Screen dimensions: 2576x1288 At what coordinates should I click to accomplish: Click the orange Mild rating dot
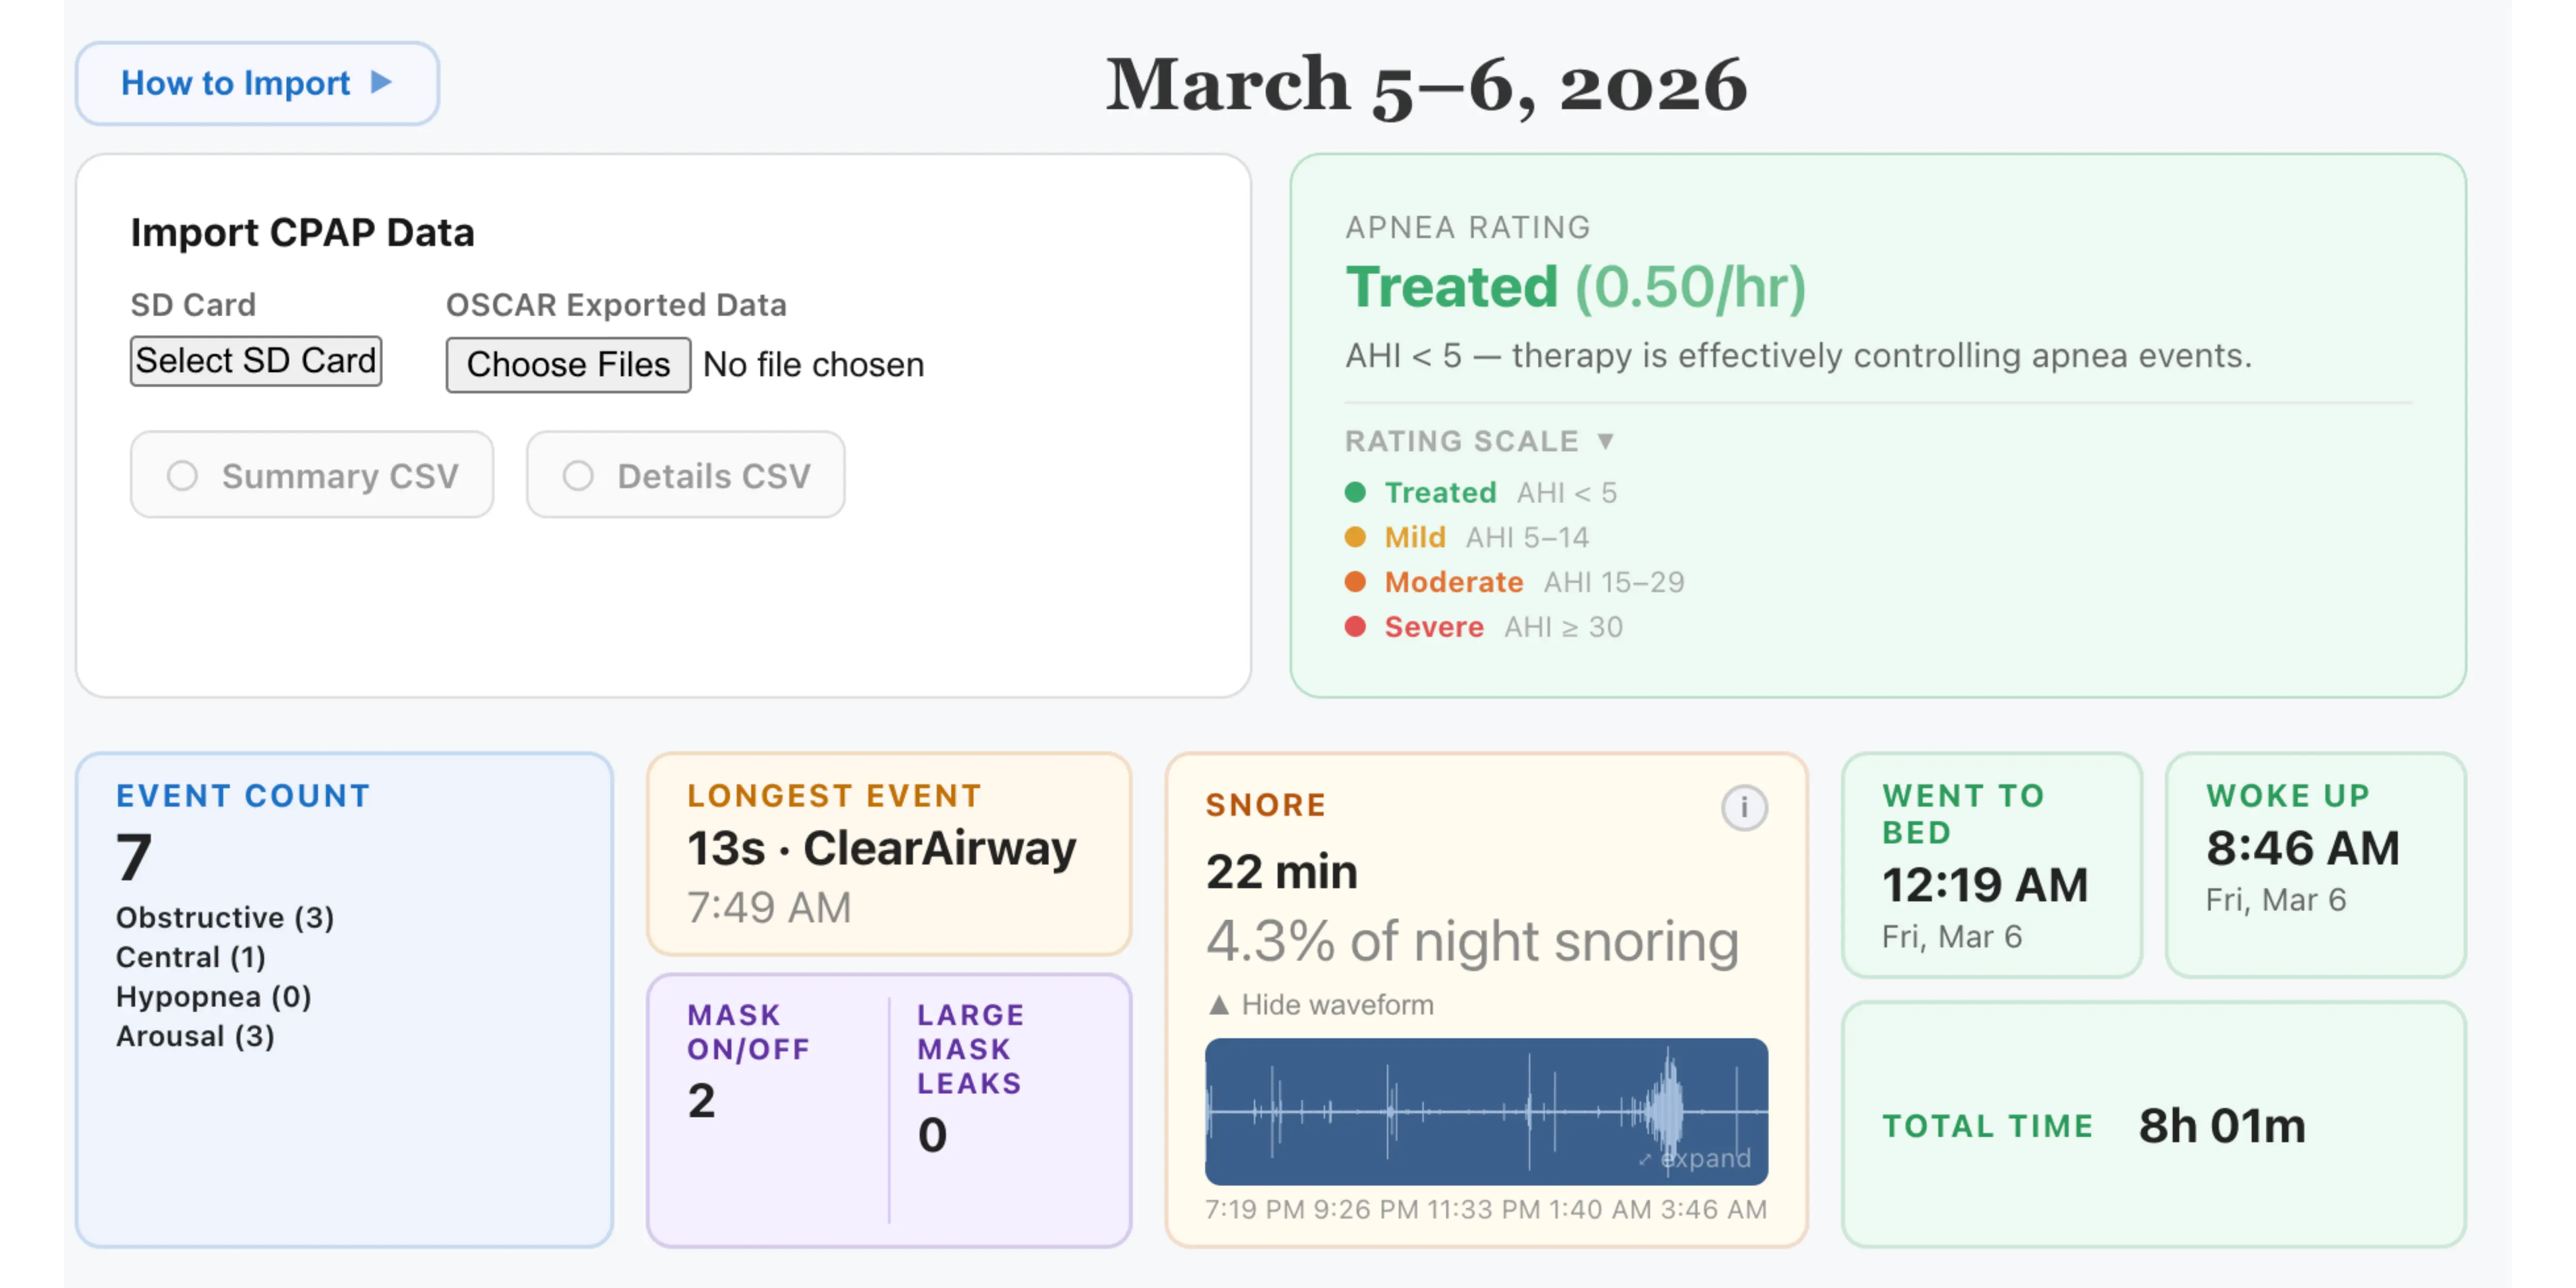[1356, 537]
